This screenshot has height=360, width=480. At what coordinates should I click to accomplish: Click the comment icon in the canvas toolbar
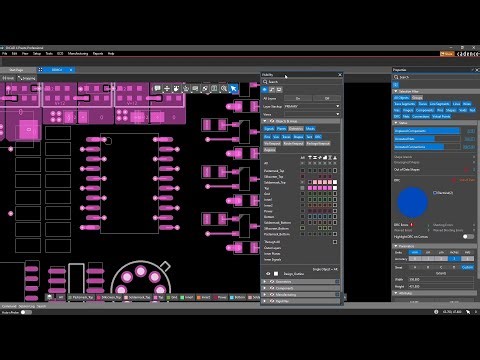[157, 89]
